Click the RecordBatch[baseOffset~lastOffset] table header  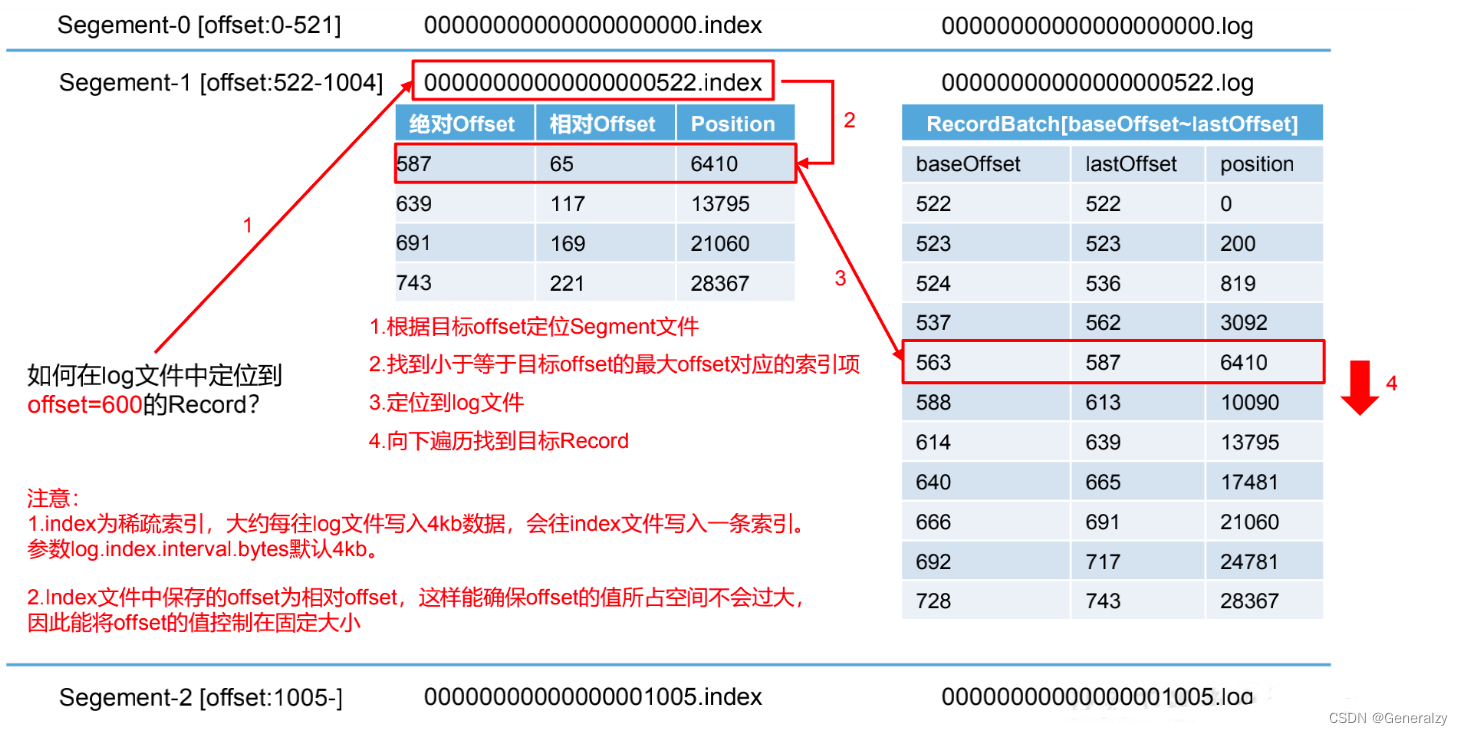point(1111,124)
